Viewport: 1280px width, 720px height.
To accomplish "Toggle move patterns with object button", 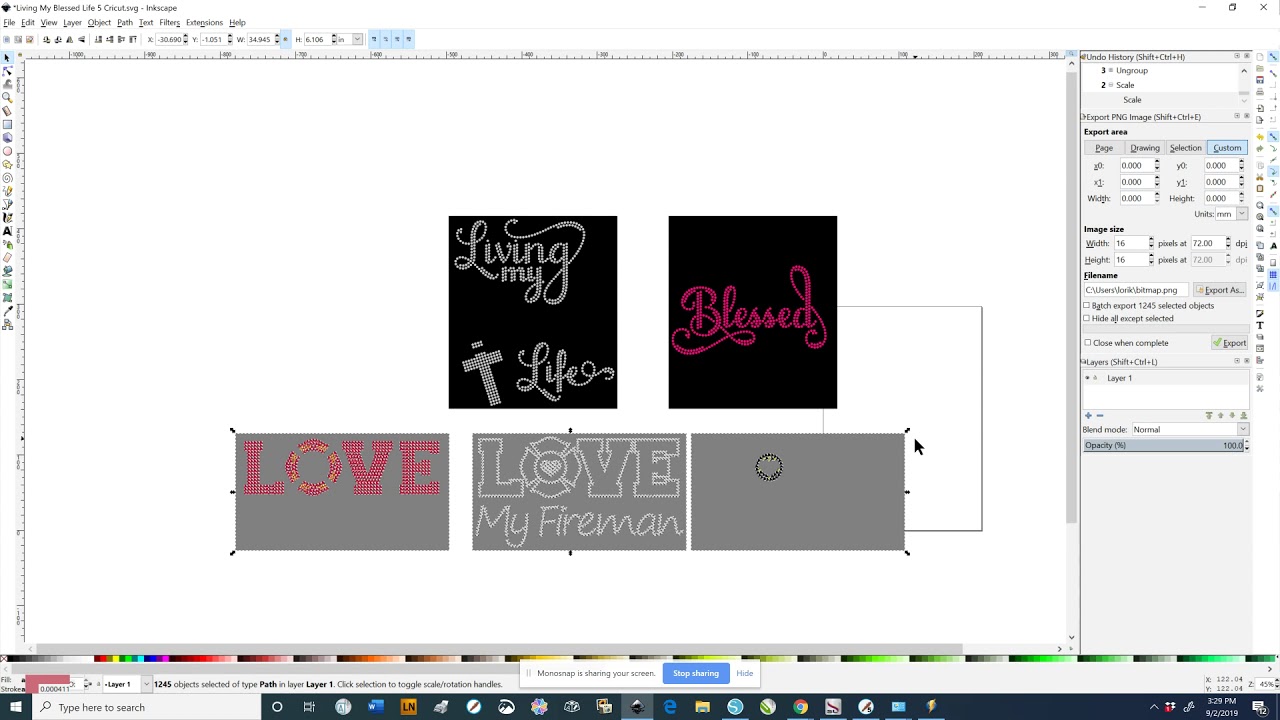I will 409,39.
